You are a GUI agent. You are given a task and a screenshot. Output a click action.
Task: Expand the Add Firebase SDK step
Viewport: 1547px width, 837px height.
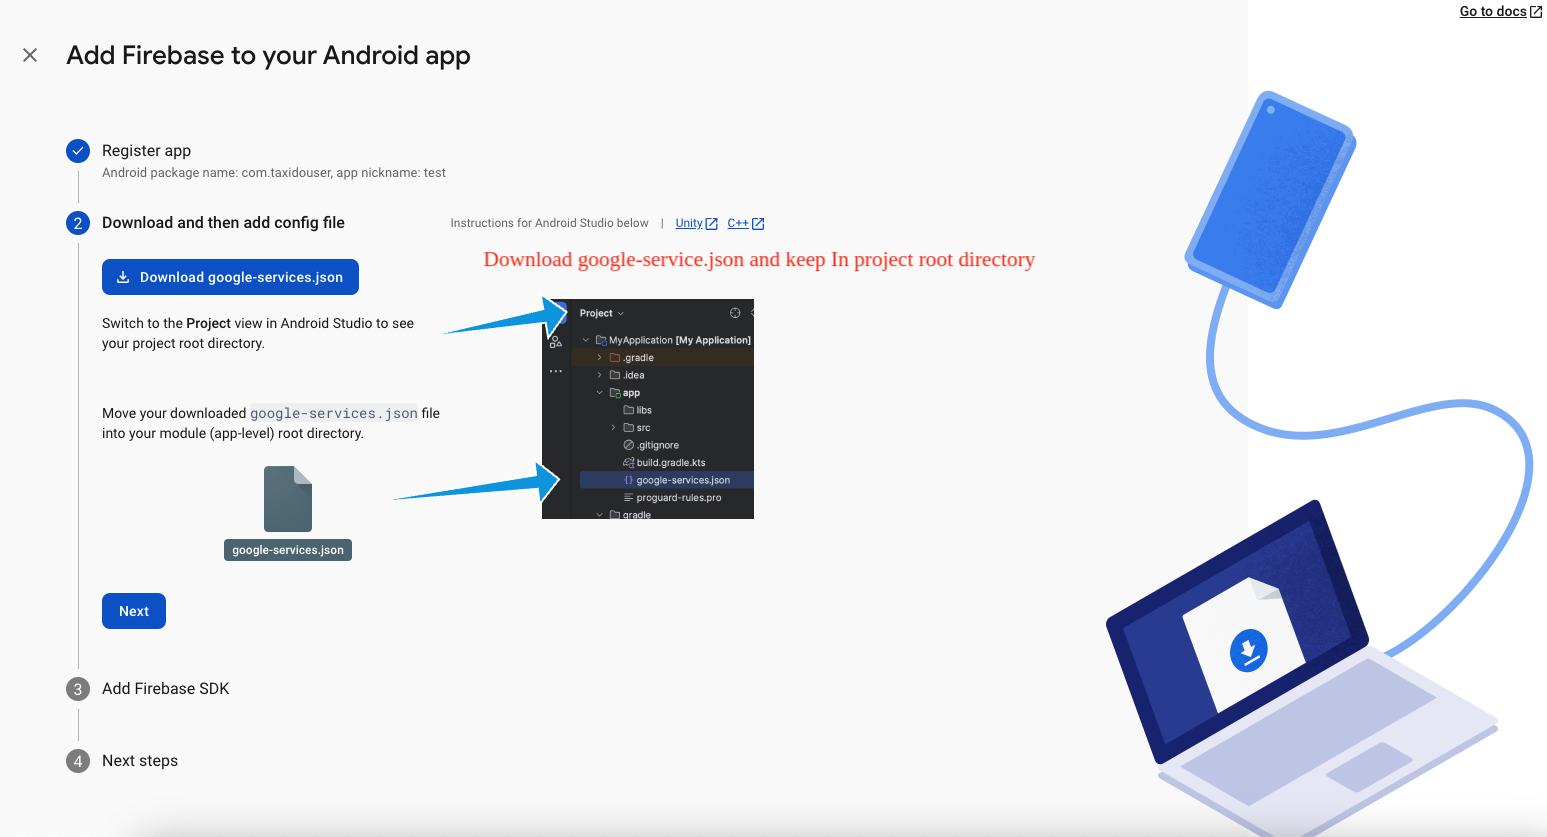pyautogui.click(x=166, y=689)
